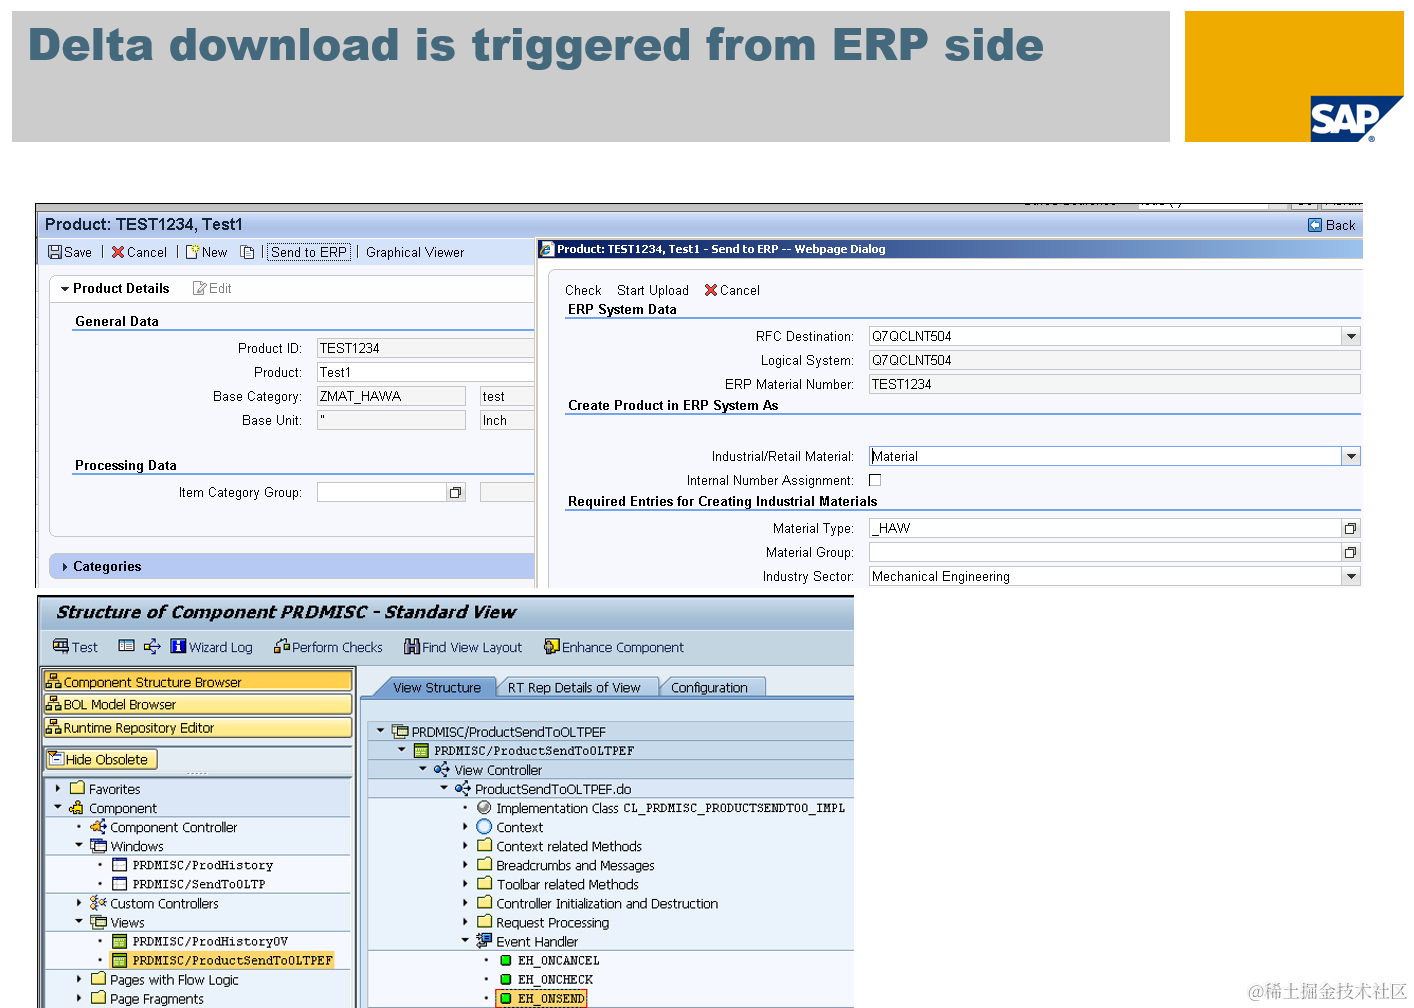Click the Send to ERP button
This screenshot has width=1414, height=1008.
[x=309, y=252]
